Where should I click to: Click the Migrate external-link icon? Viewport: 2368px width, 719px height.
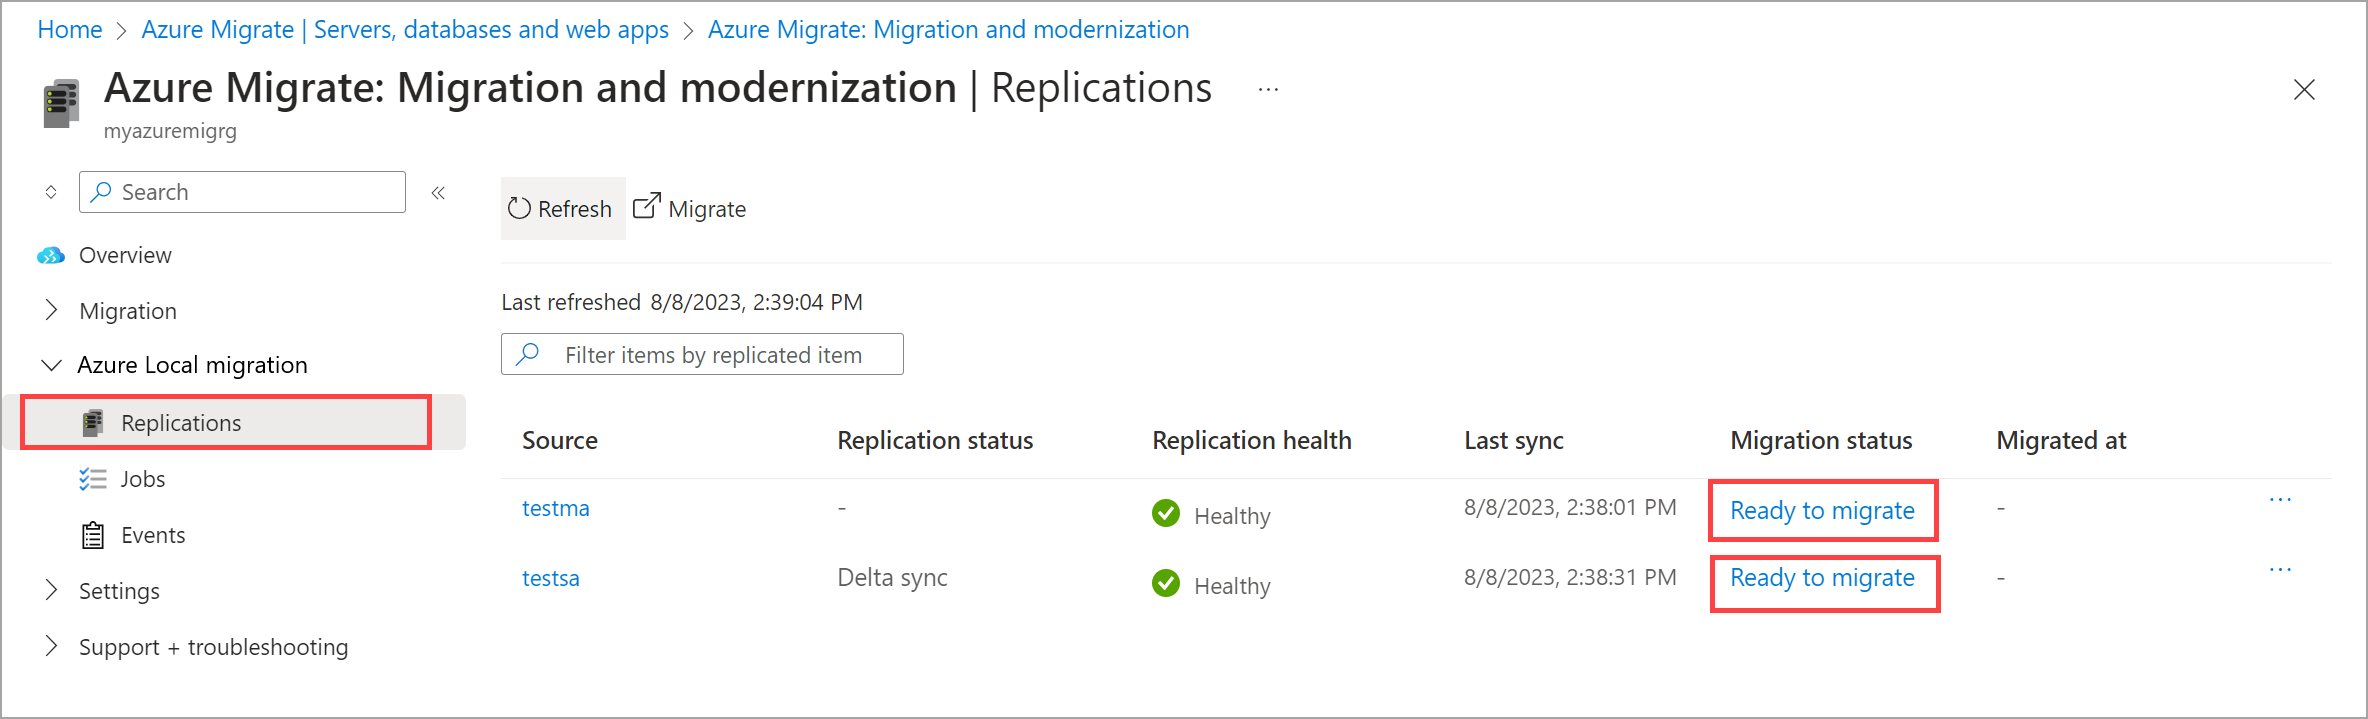tap(647, 205)
